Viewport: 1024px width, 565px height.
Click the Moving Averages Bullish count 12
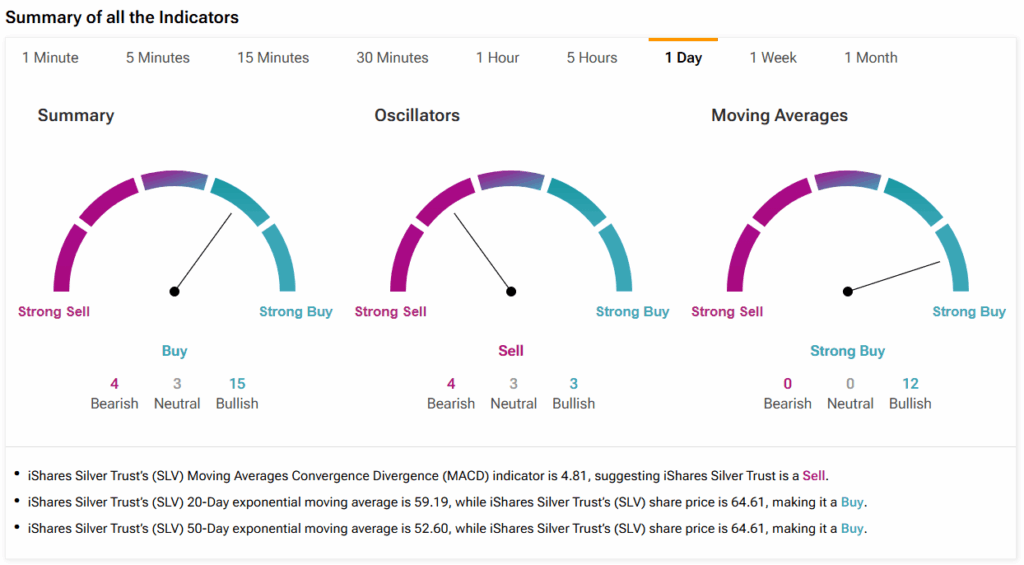[x=910, y=384]
